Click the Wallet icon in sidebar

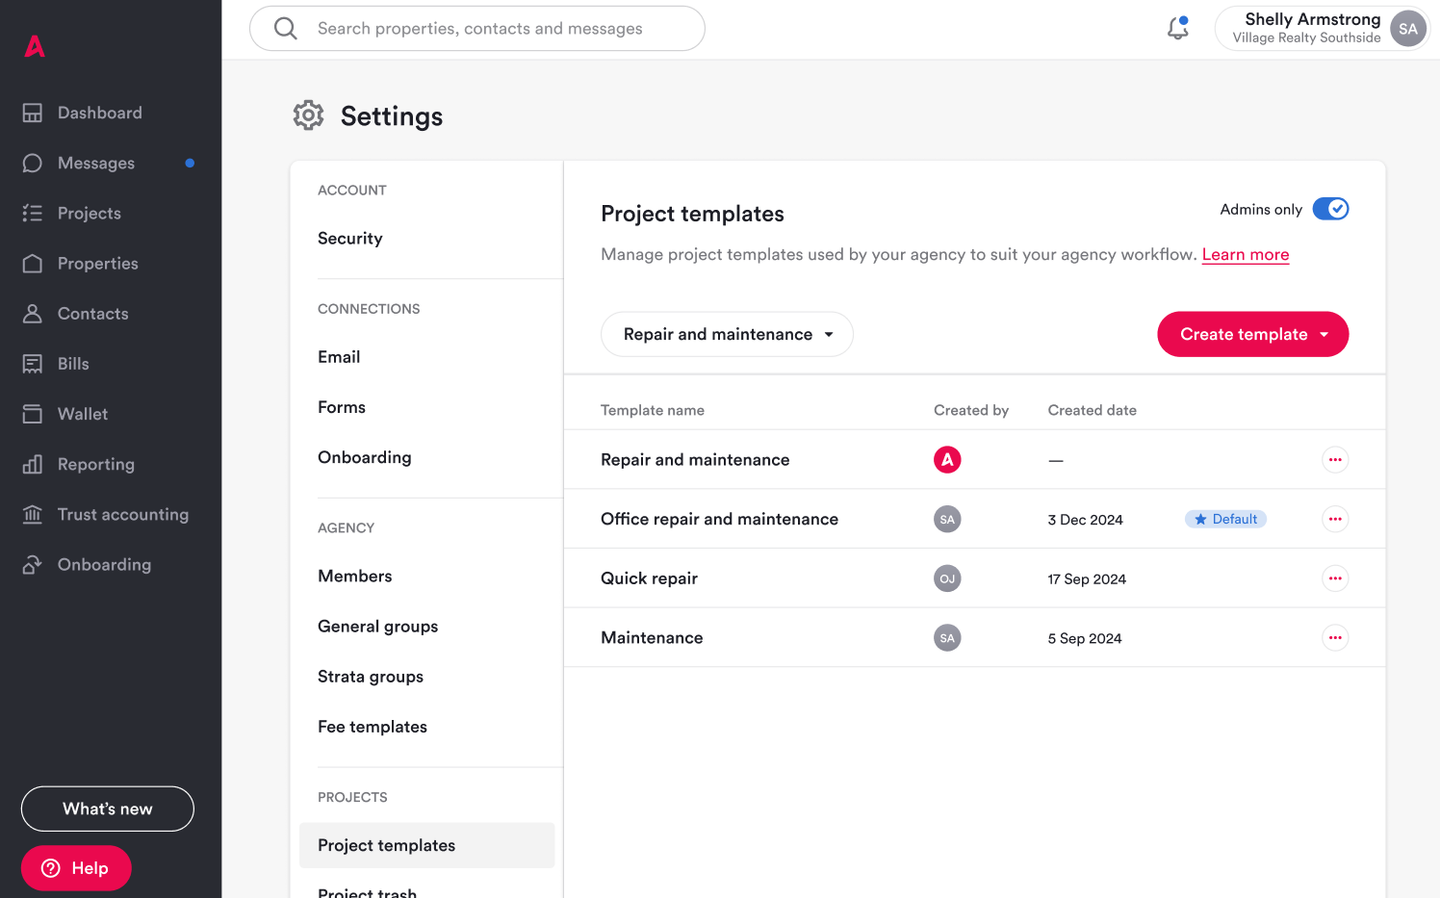pyautogui.click(x=32, y=414)
